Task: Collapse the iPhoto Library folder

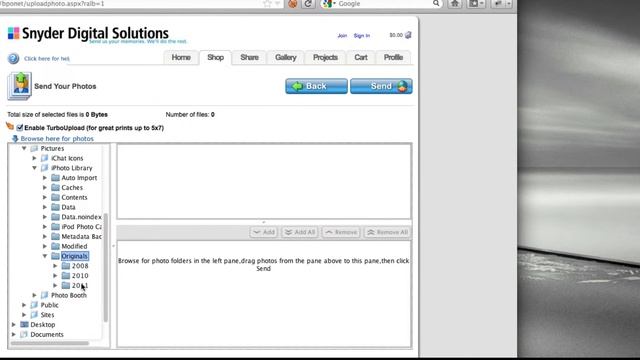Action: [35, 168]
